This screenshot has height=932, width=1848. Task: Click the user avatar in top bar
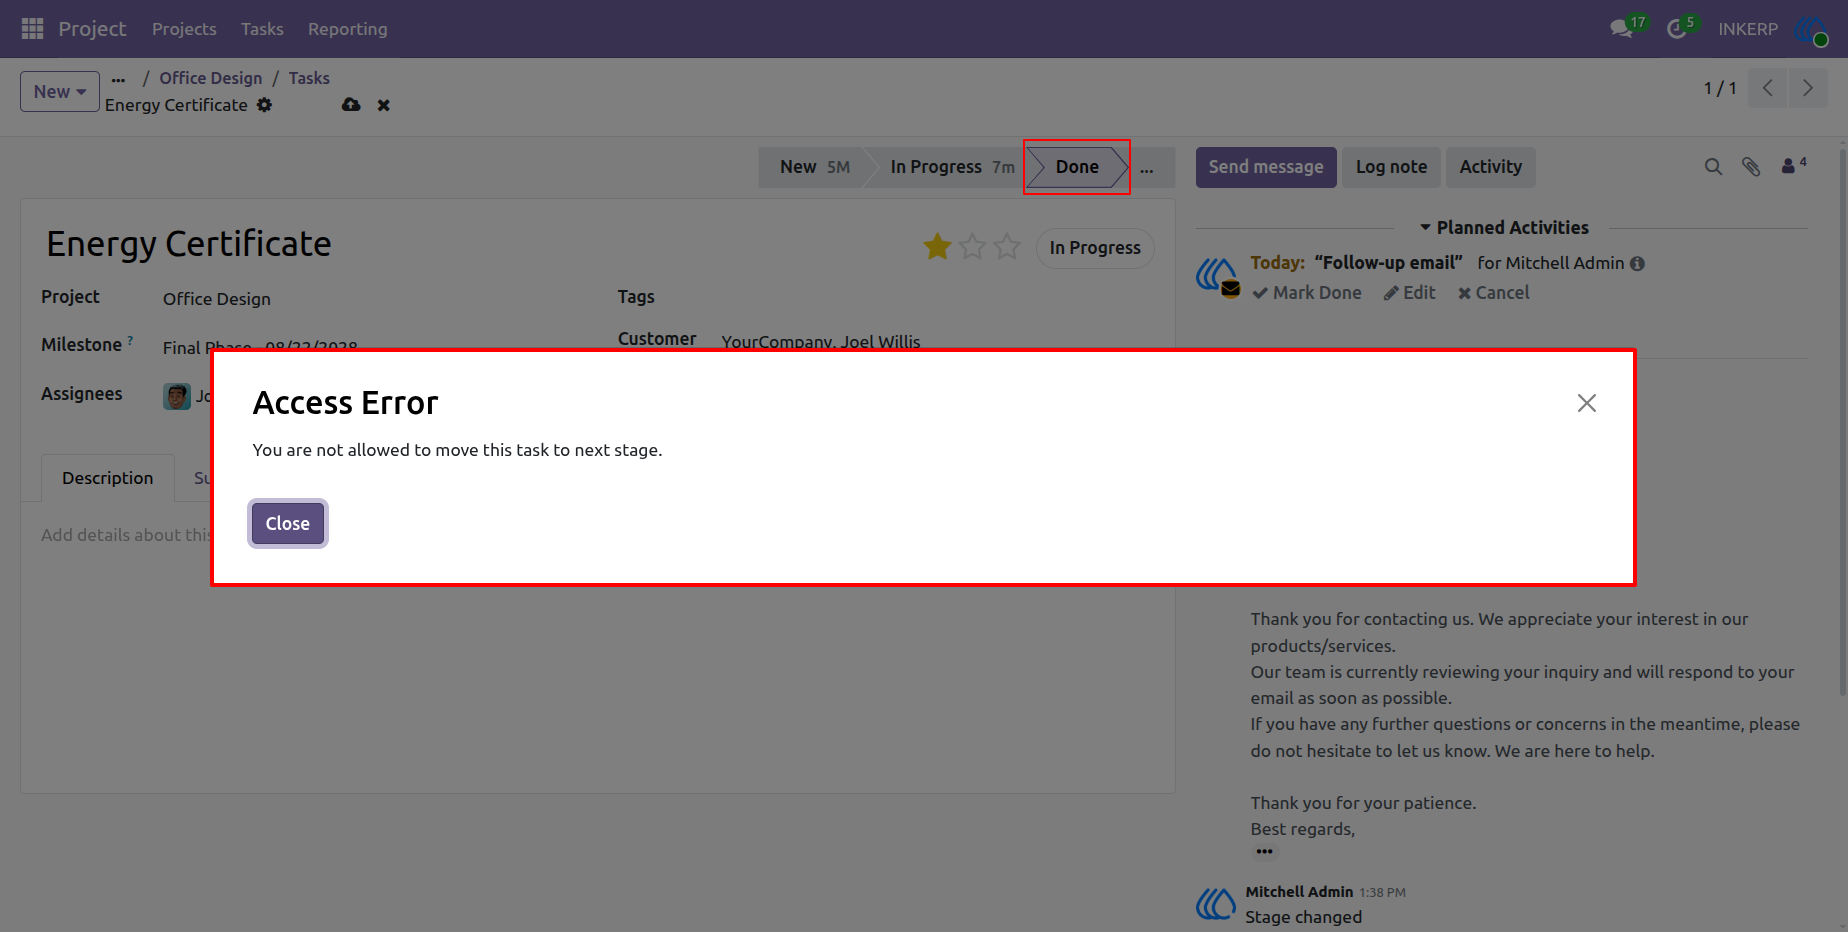coord(1811,29)
